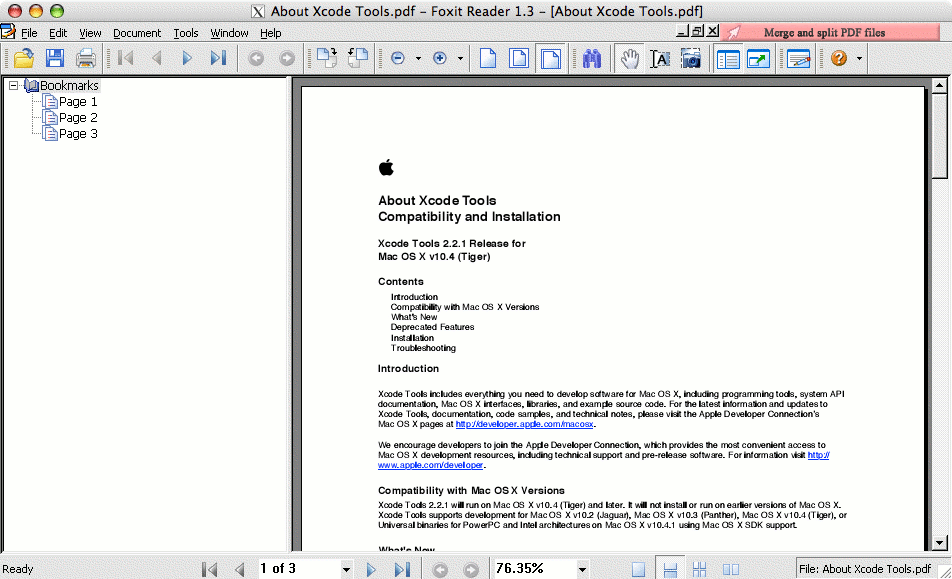Open the Document menu
The width and height of the screenshot is (952, 579).
137,33
